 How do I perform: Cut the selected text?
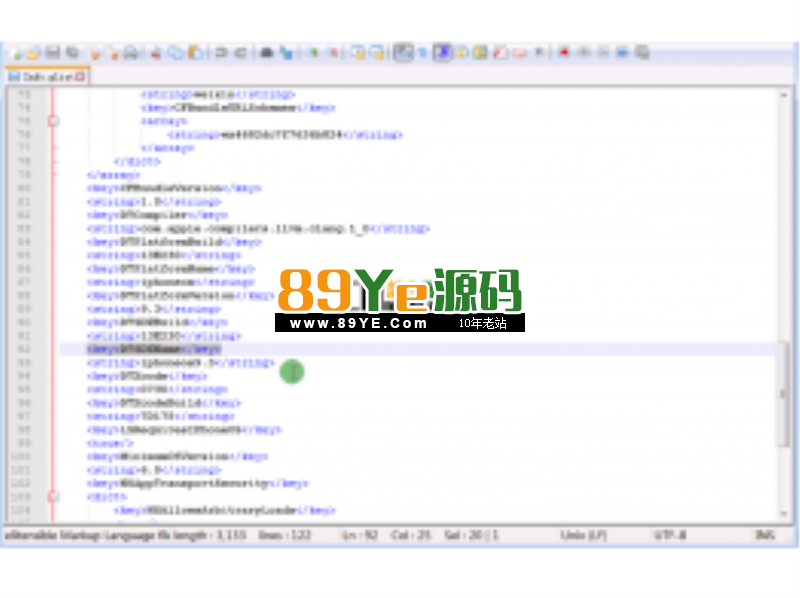click(156, 53)
